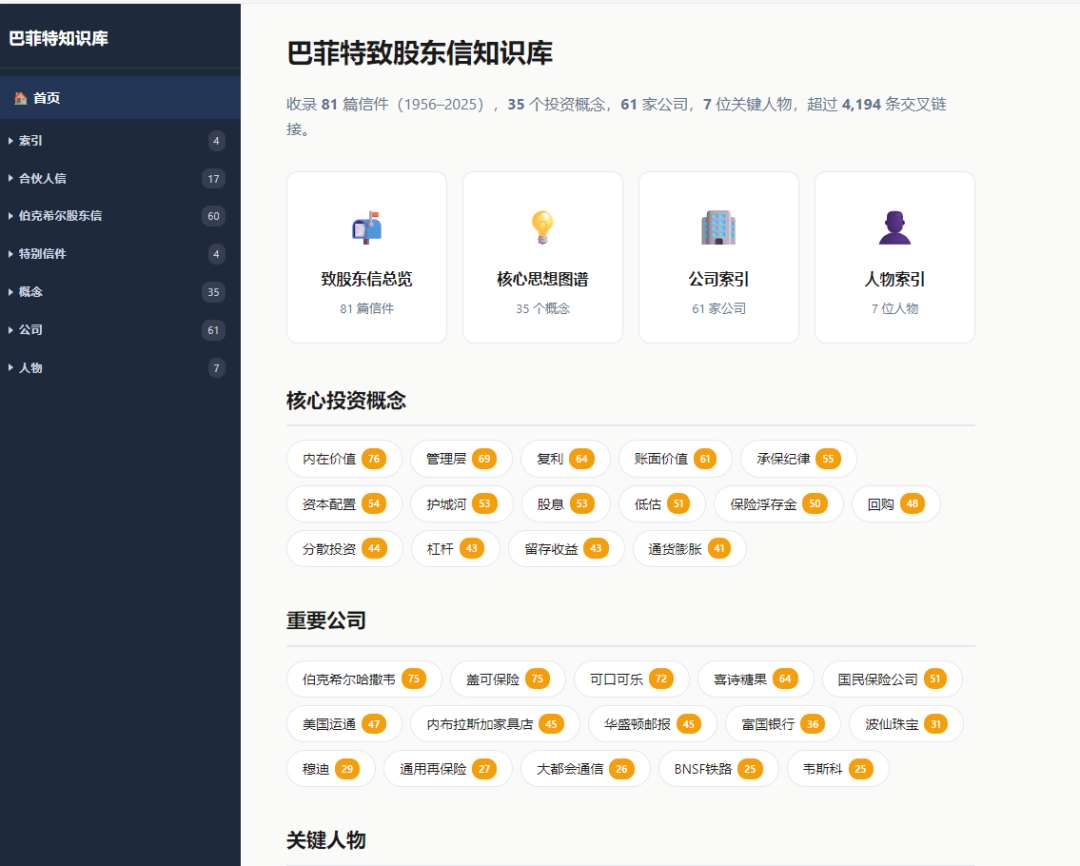Viewport: 1080px width, 866px height.
Task: Click the 内在价值 concept tag
Action: pos(344,459)
